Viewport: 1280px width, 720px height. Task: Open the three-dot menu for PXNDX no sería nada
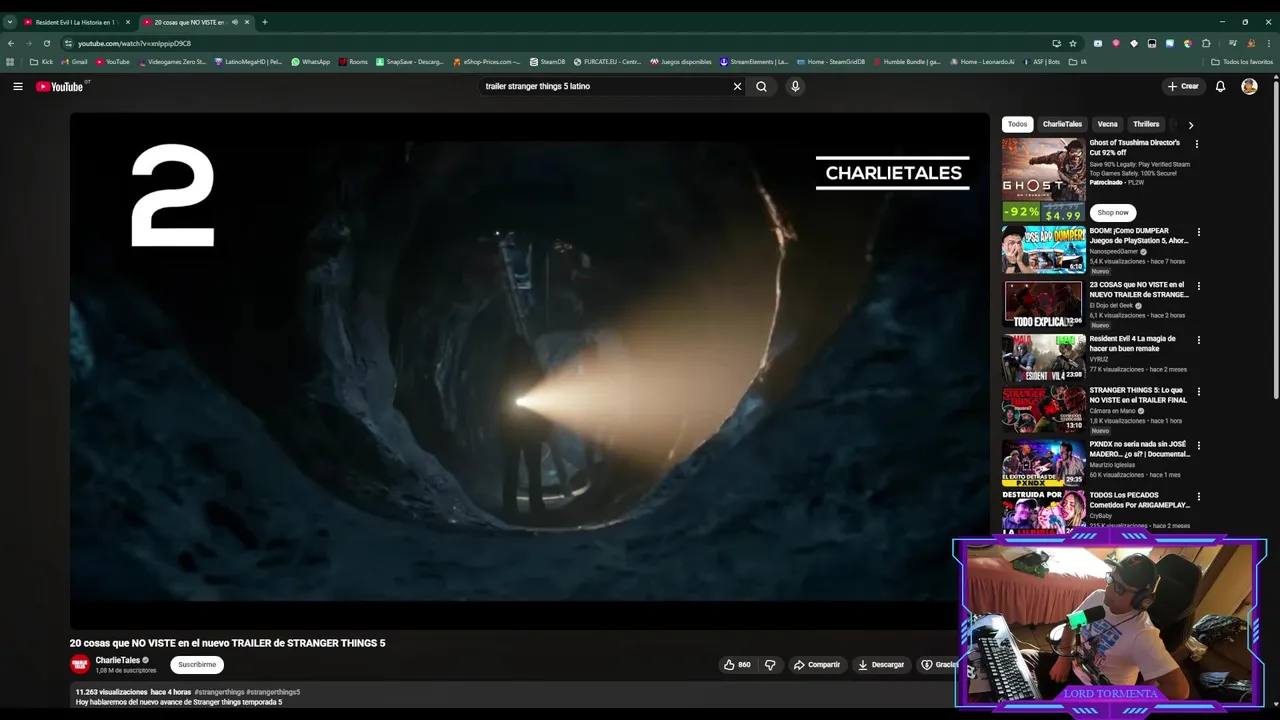click(1199, 445)
